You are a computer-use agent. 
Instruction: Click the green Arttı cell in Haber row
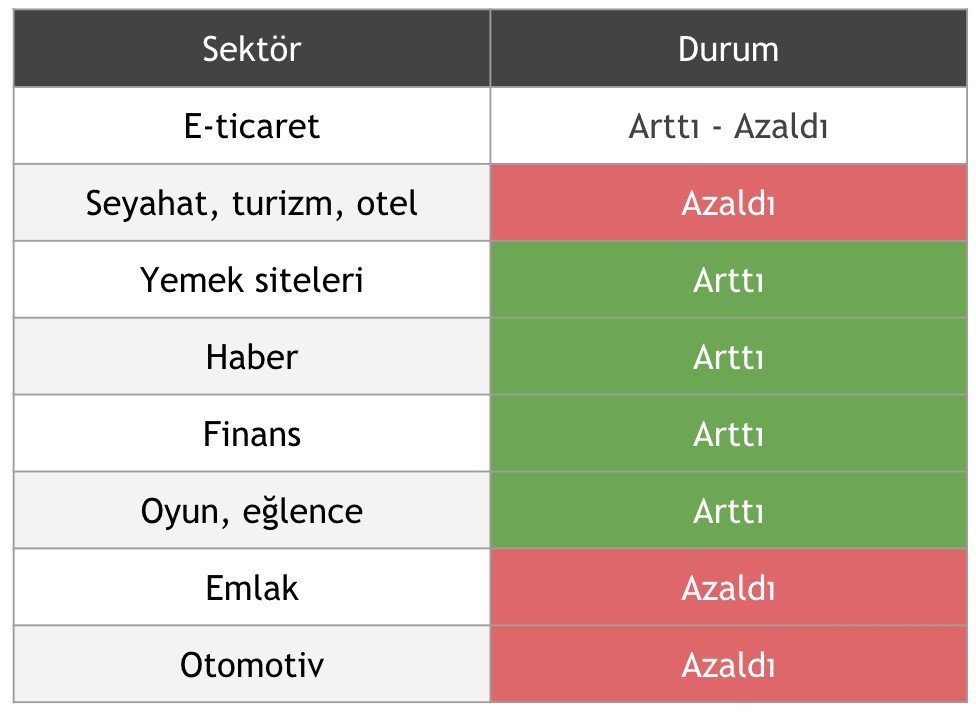[x=728, y=357]
